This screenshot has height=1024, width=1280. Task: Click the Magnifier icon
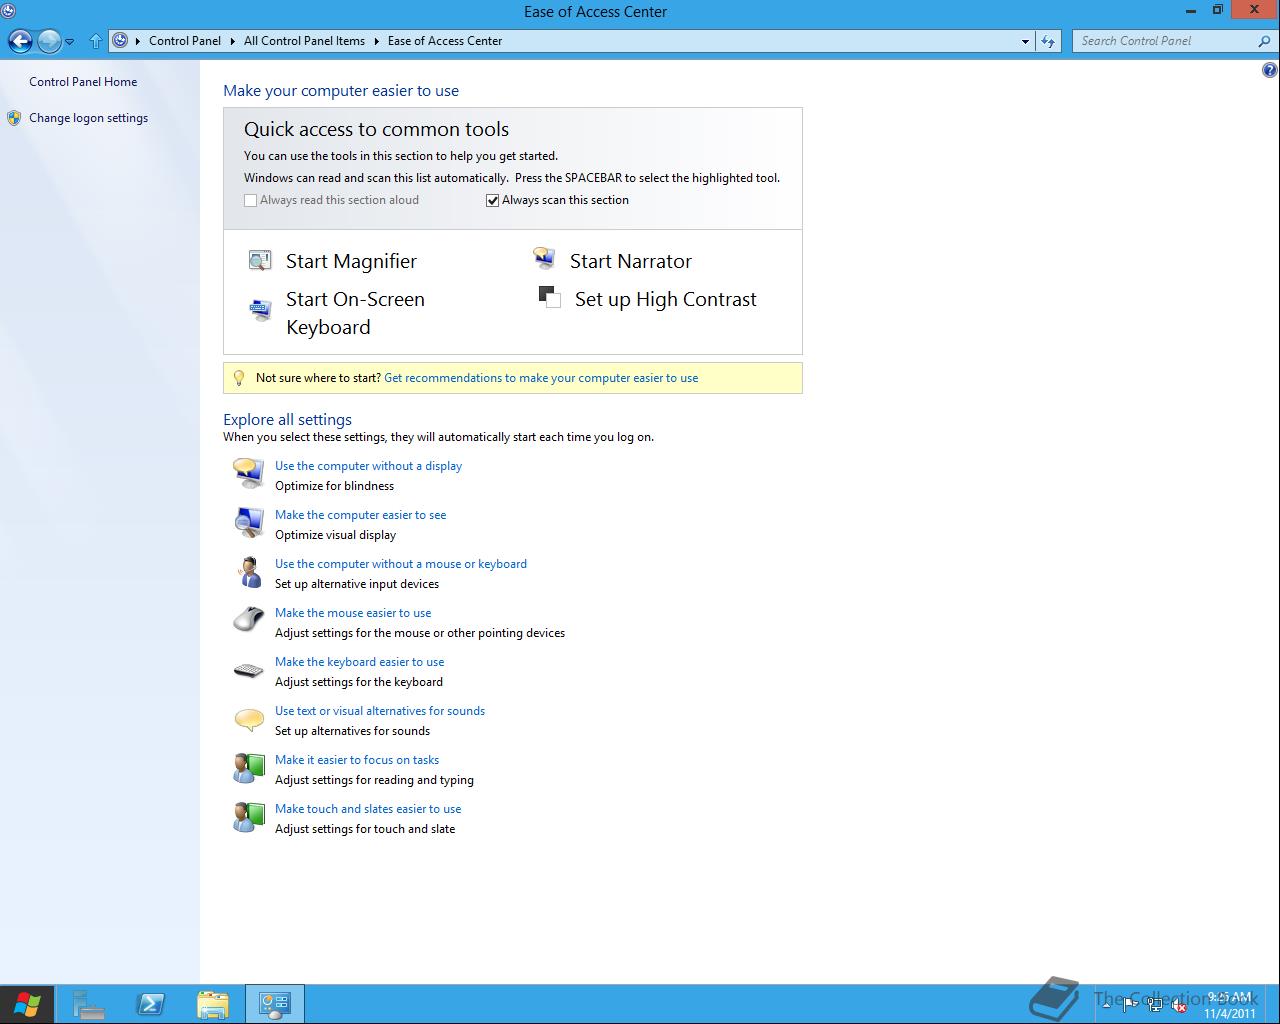click(x=260, y=261)
